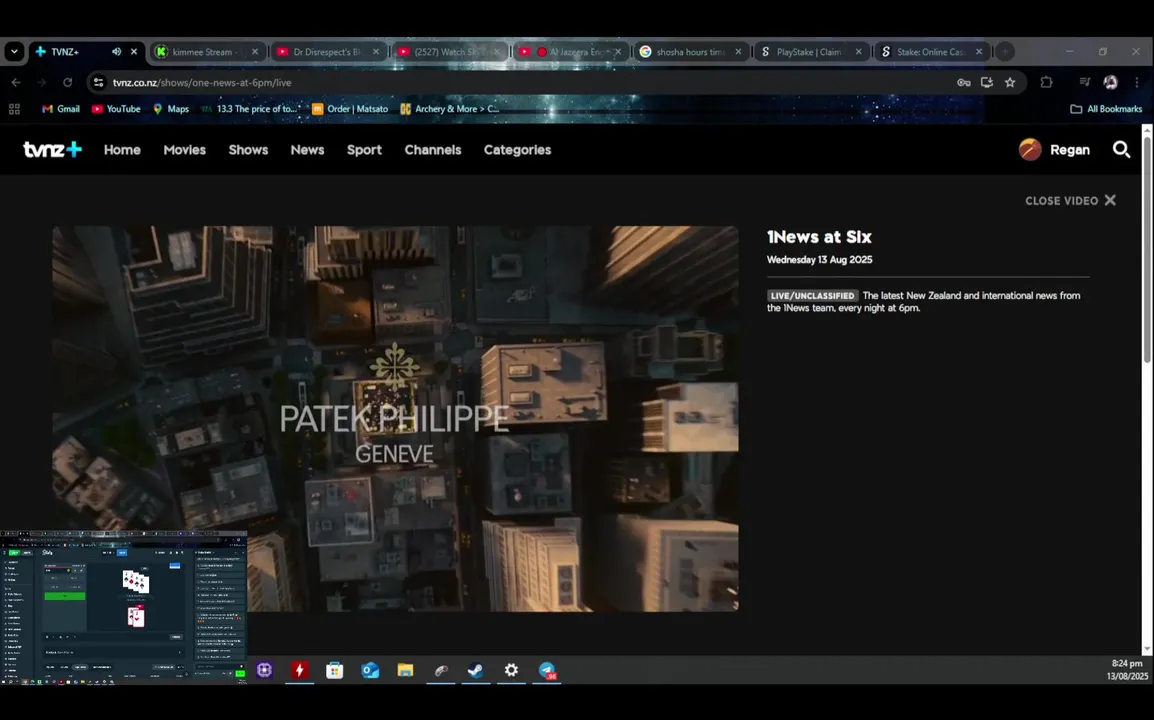Open Microsoft Store from the taskbar
The width and height of the screenshot is (1154, 720).
[x=335, y=670]
